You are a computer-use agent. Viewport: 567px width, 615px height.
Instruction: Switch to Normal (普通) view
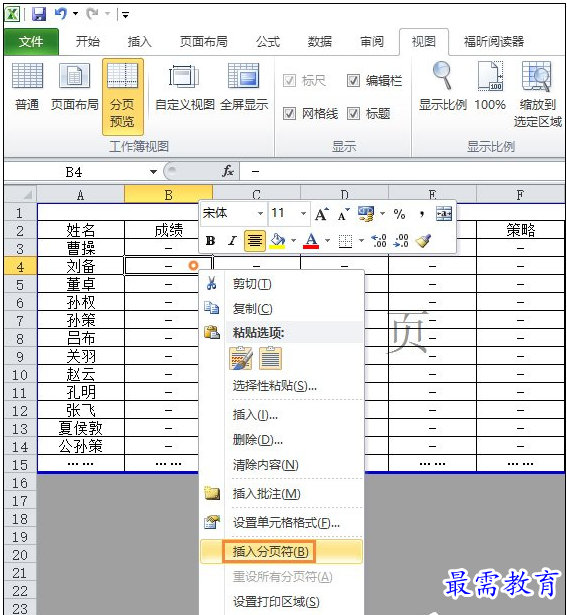(x=27, y=87)
